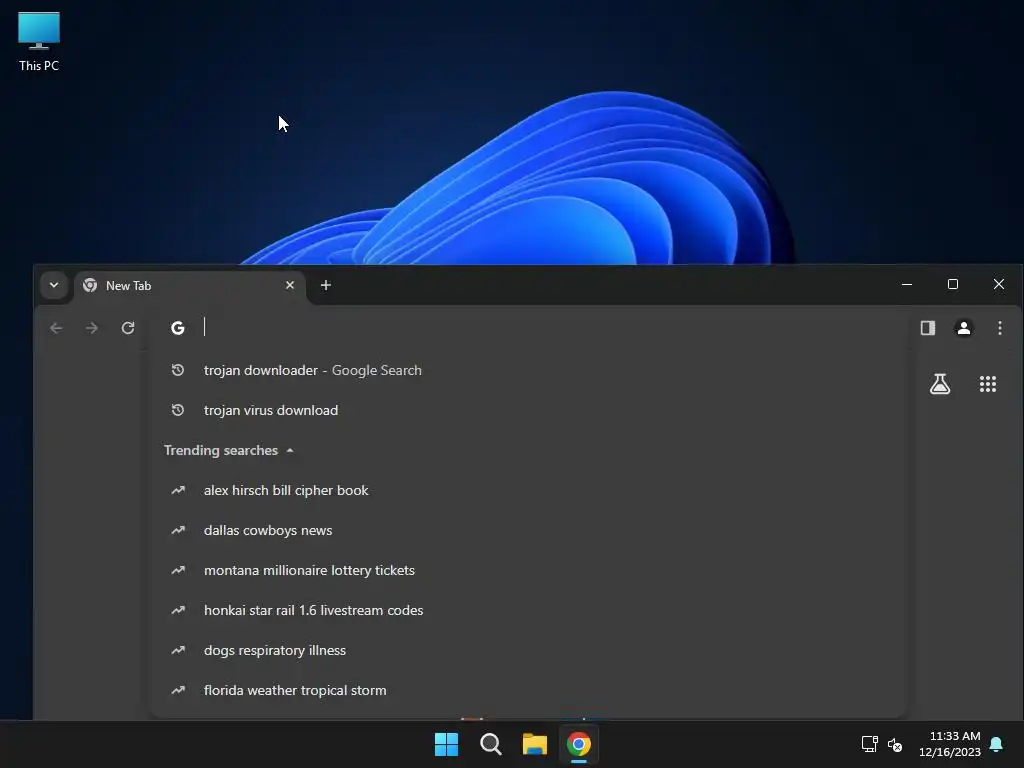Go forward using Chrome's forward arrow

pyautogui.click(x=92, y=328)
